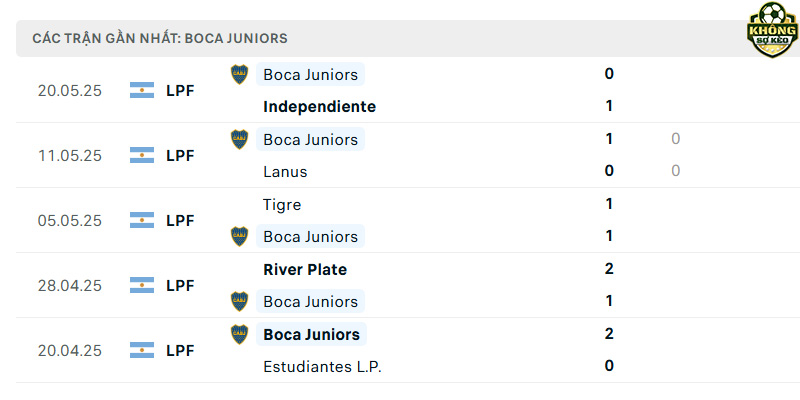Click Argentina flag beside 05.05.25 date
800x400 pixels.
click(142, 220)
